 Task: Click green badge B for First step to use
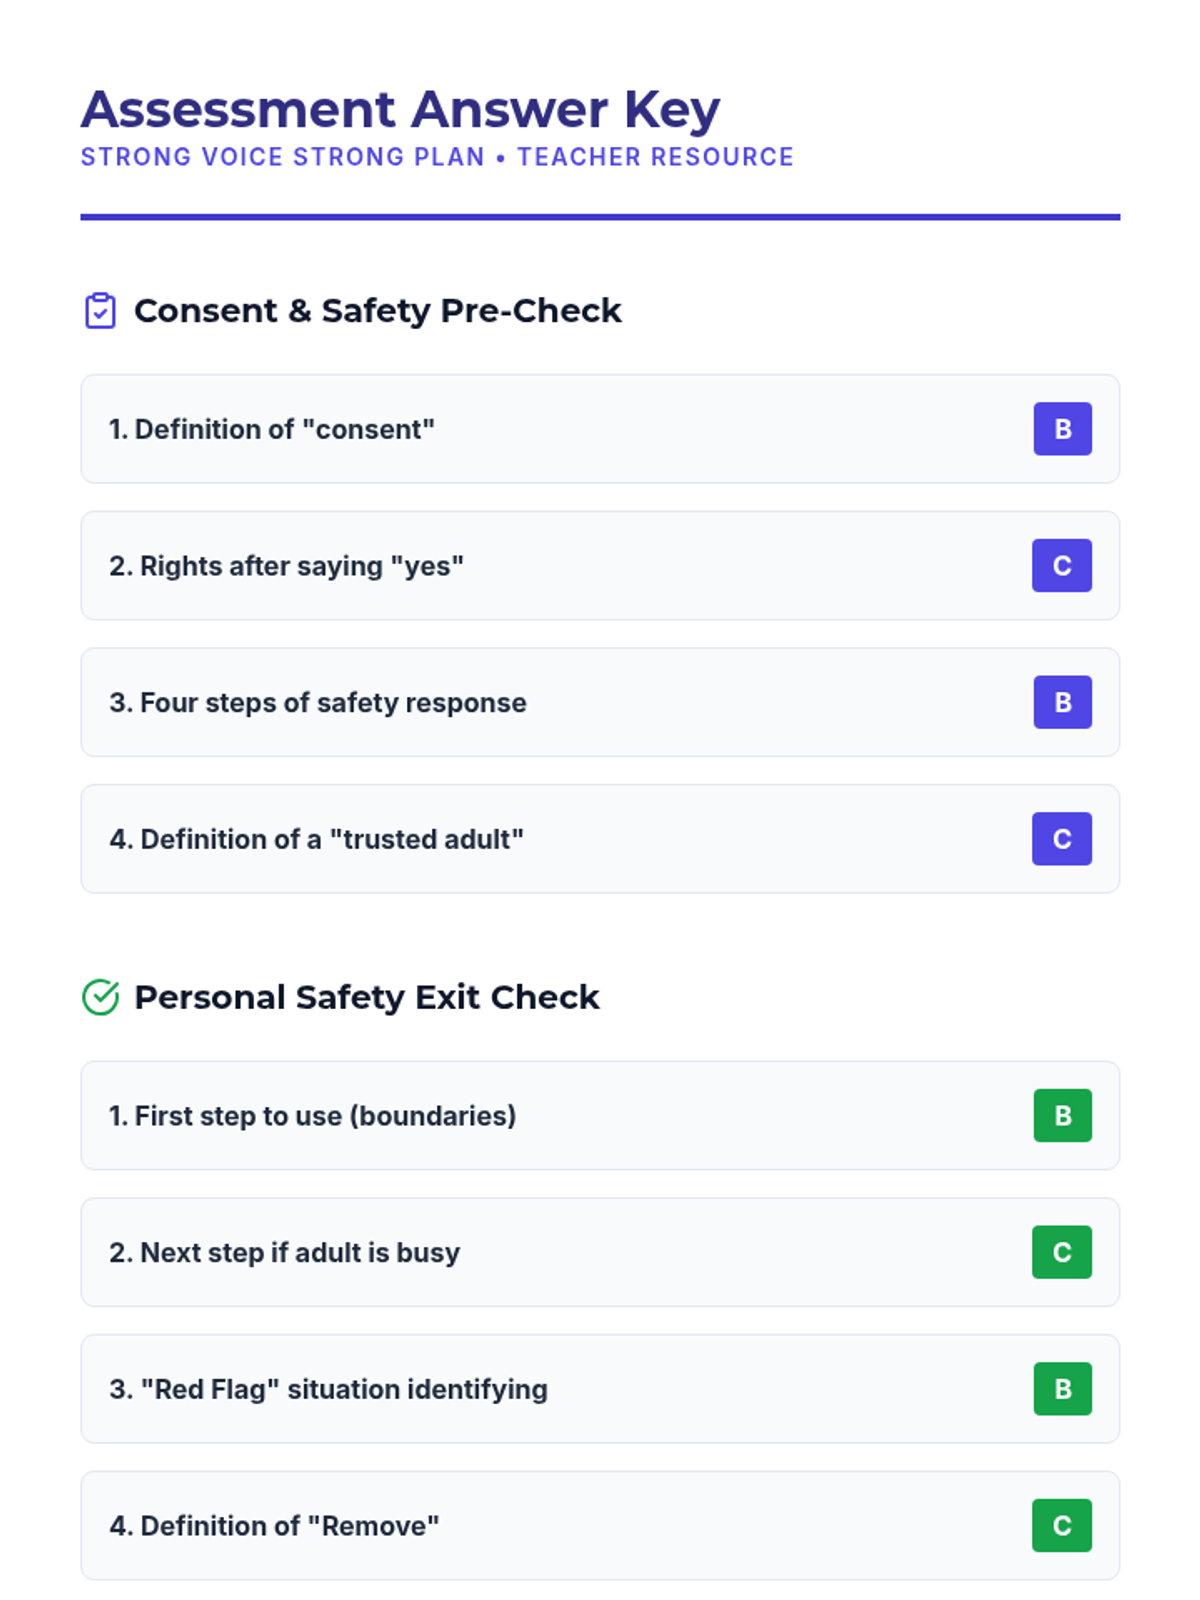pos(1062,1115)
